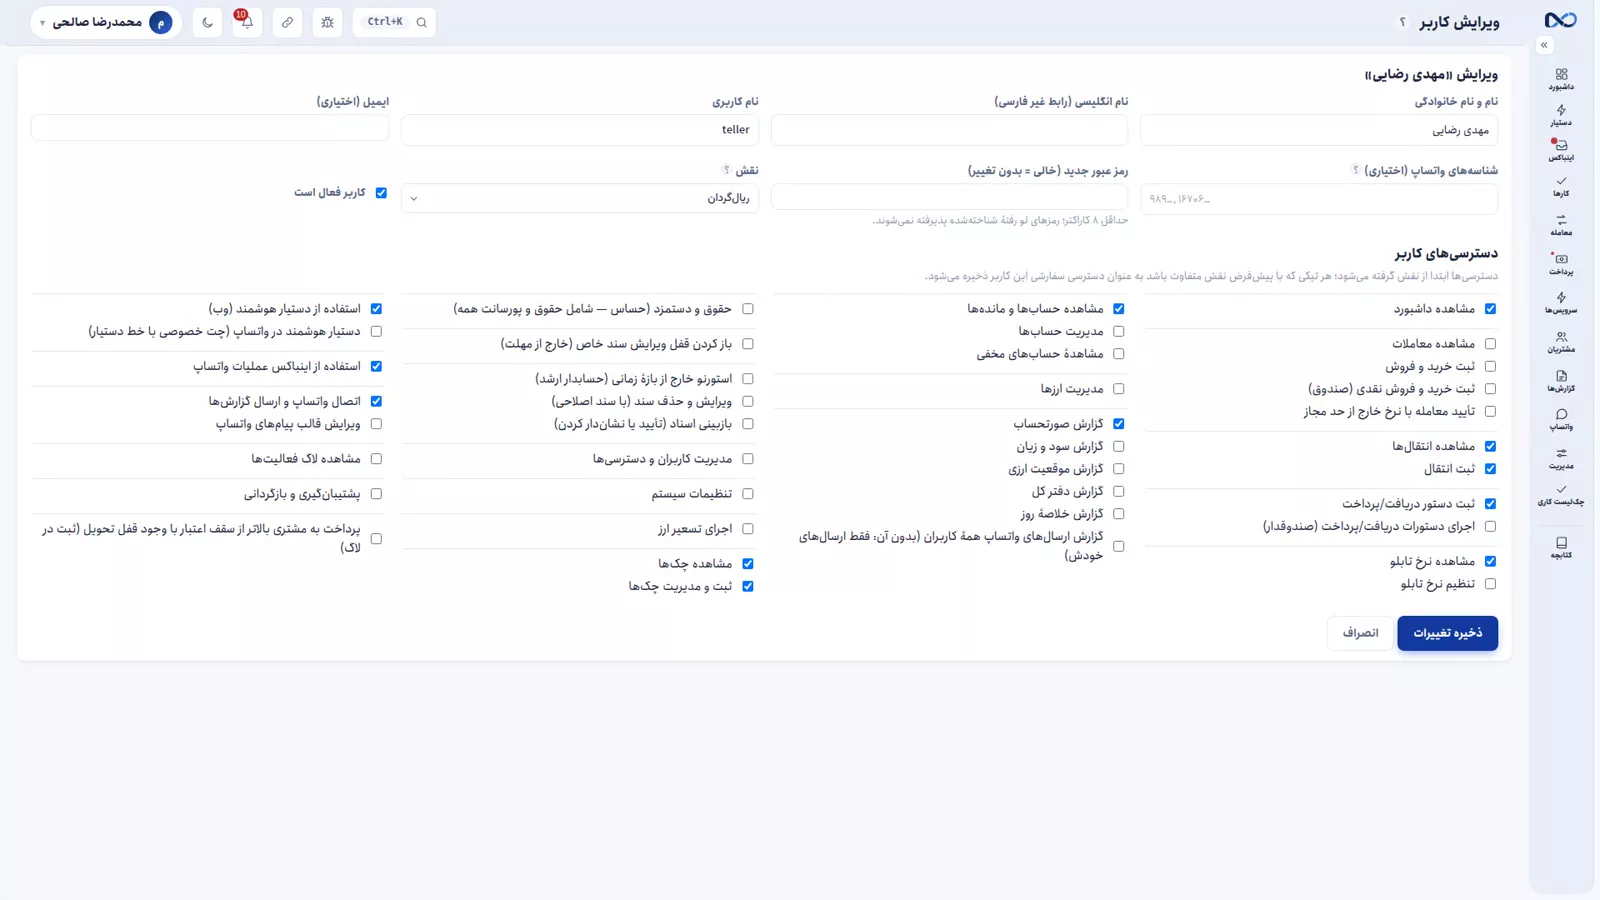This screenshot has height=900, width=1600.
Task: Enable مشاهده لاگ فعالیت‌ها checkbox
Action: pyautogui.click(x=376, y=459)
